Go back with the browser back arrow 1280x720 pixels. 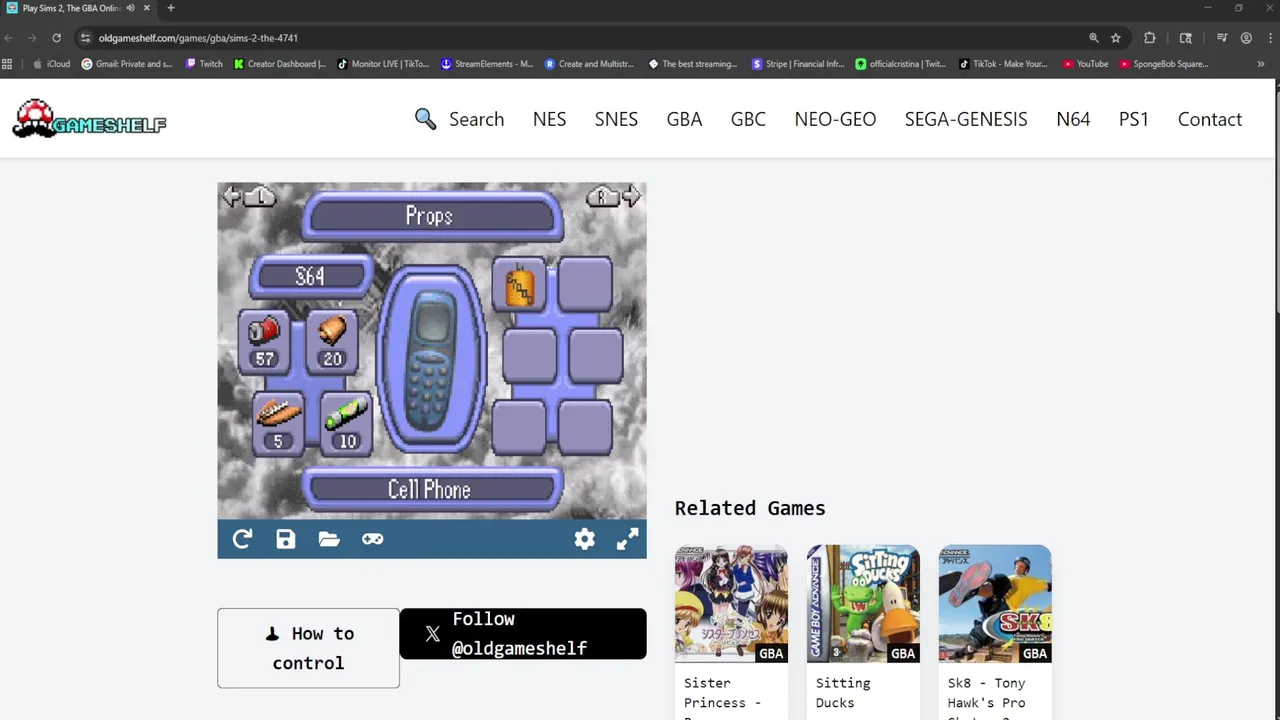[9, 38]
